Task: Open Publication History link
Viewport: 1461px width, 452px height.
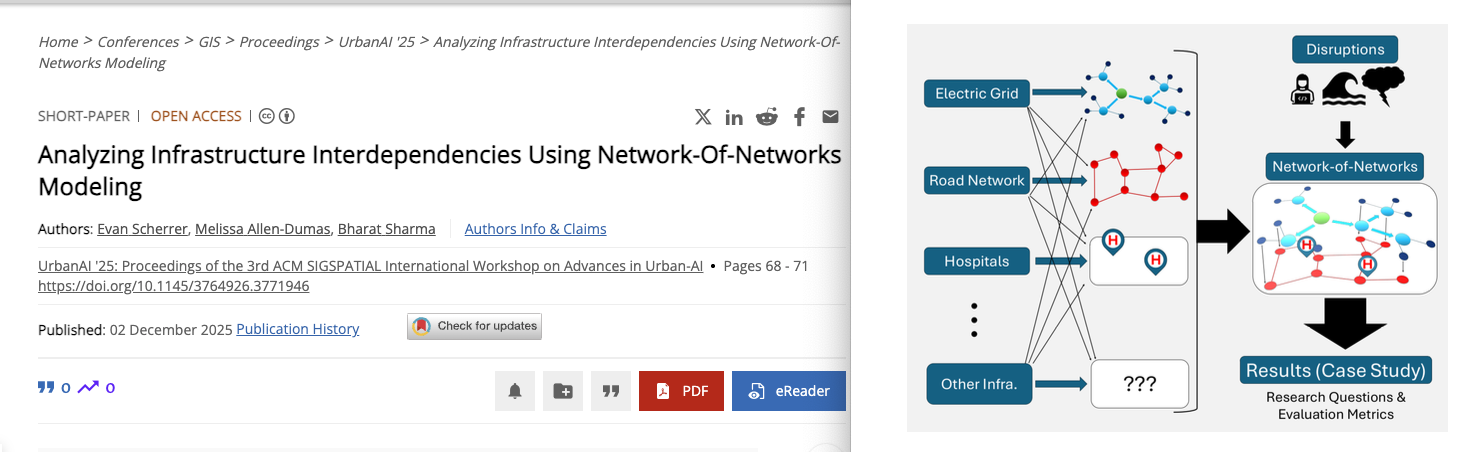Action: tap(297, 329)
